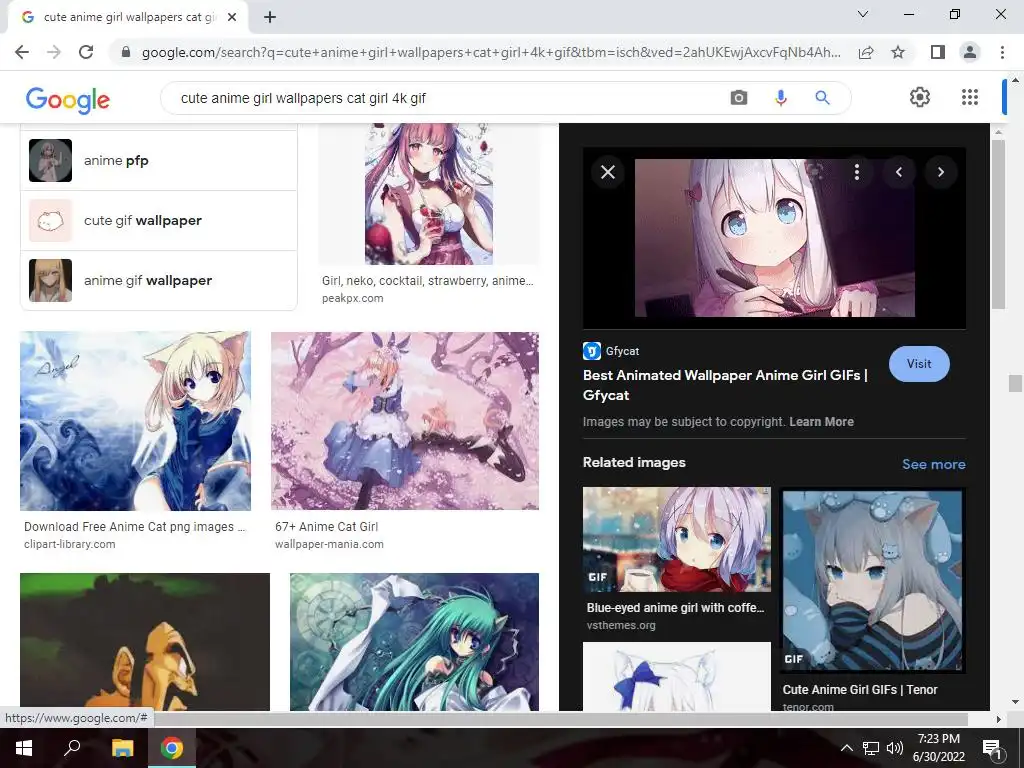This screenshot has width=1024, height=768.
Task: Click the Visit button for Gfycat
Action: pyautogui.click(x=919, y=364)
